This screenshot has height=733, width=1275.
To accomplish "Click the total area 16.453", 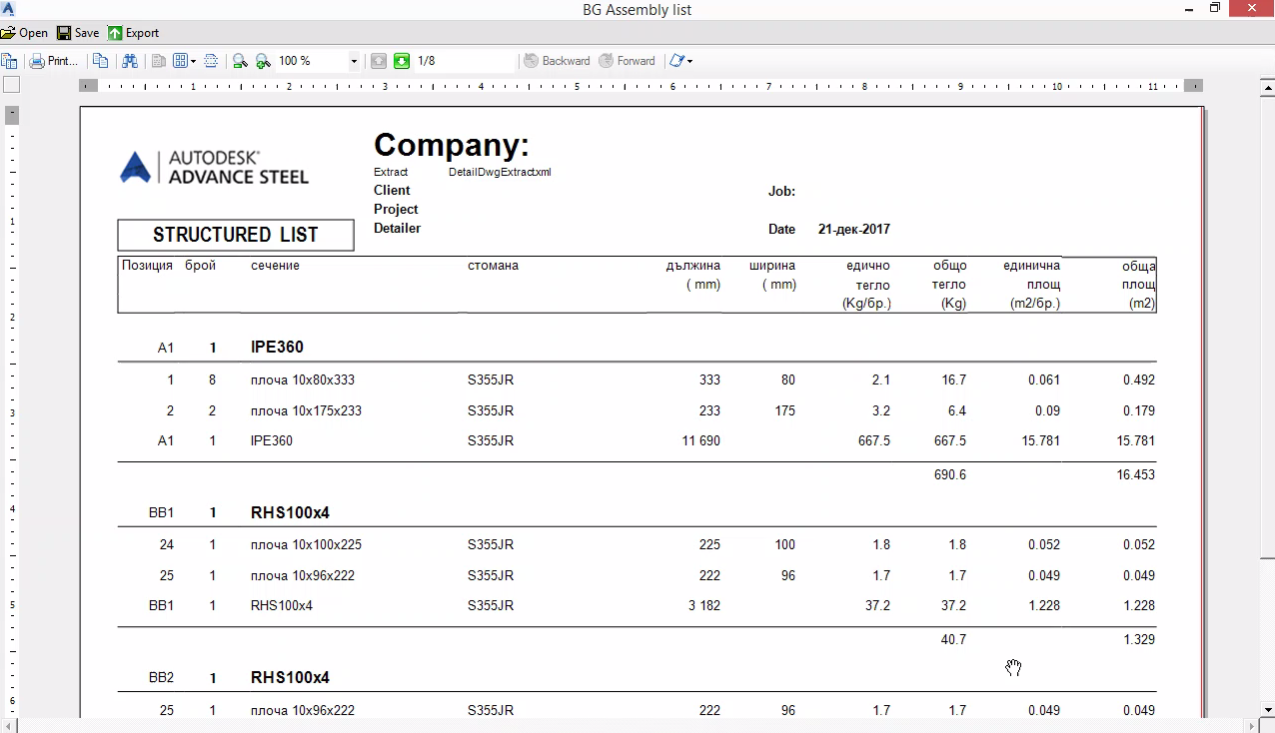I will tap(1136, 475).
